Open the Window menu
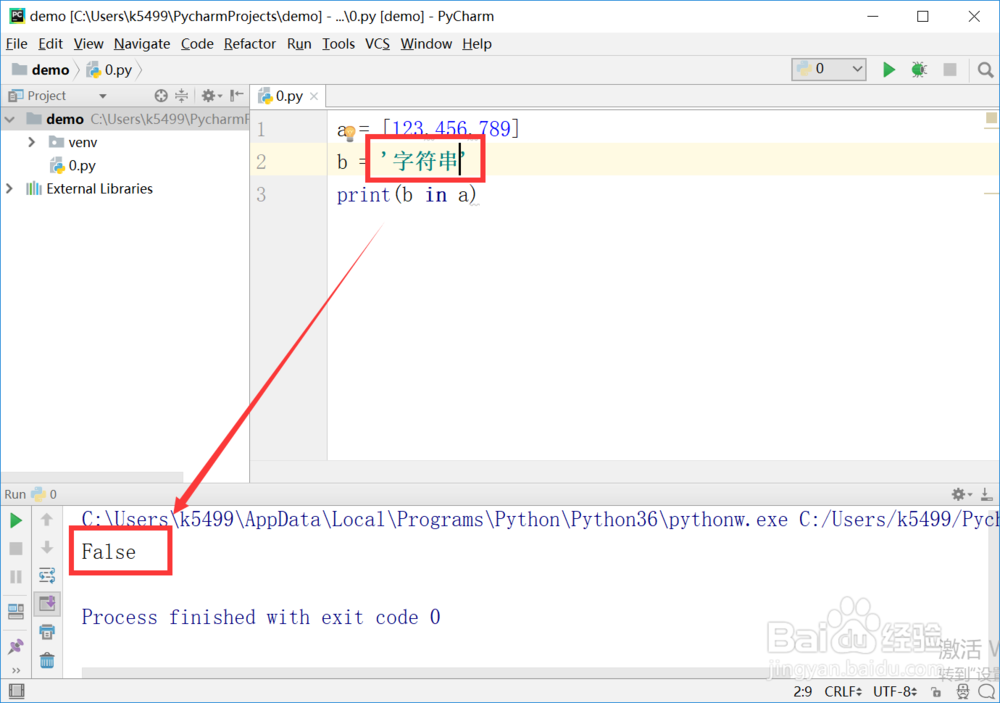The image size is (1000, 703). 426,44
